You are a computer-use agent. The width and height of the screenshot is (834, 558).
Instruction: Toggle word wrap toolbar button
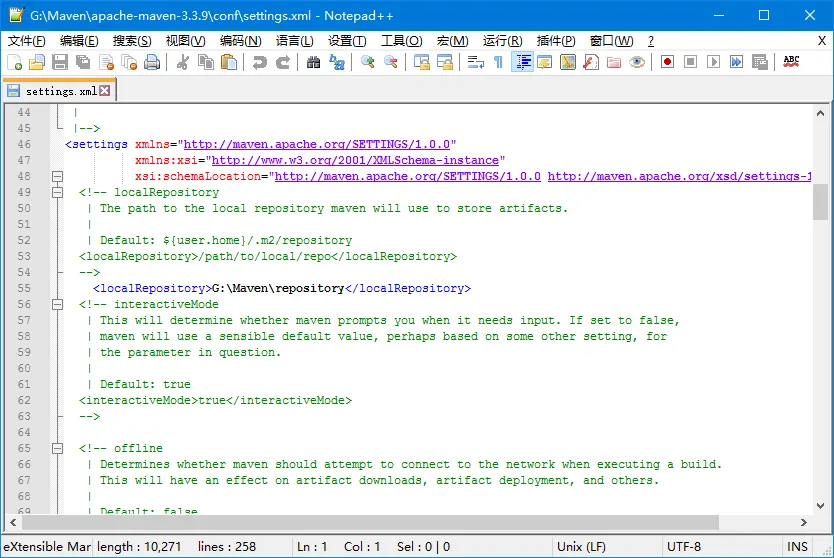coord(475,62)
